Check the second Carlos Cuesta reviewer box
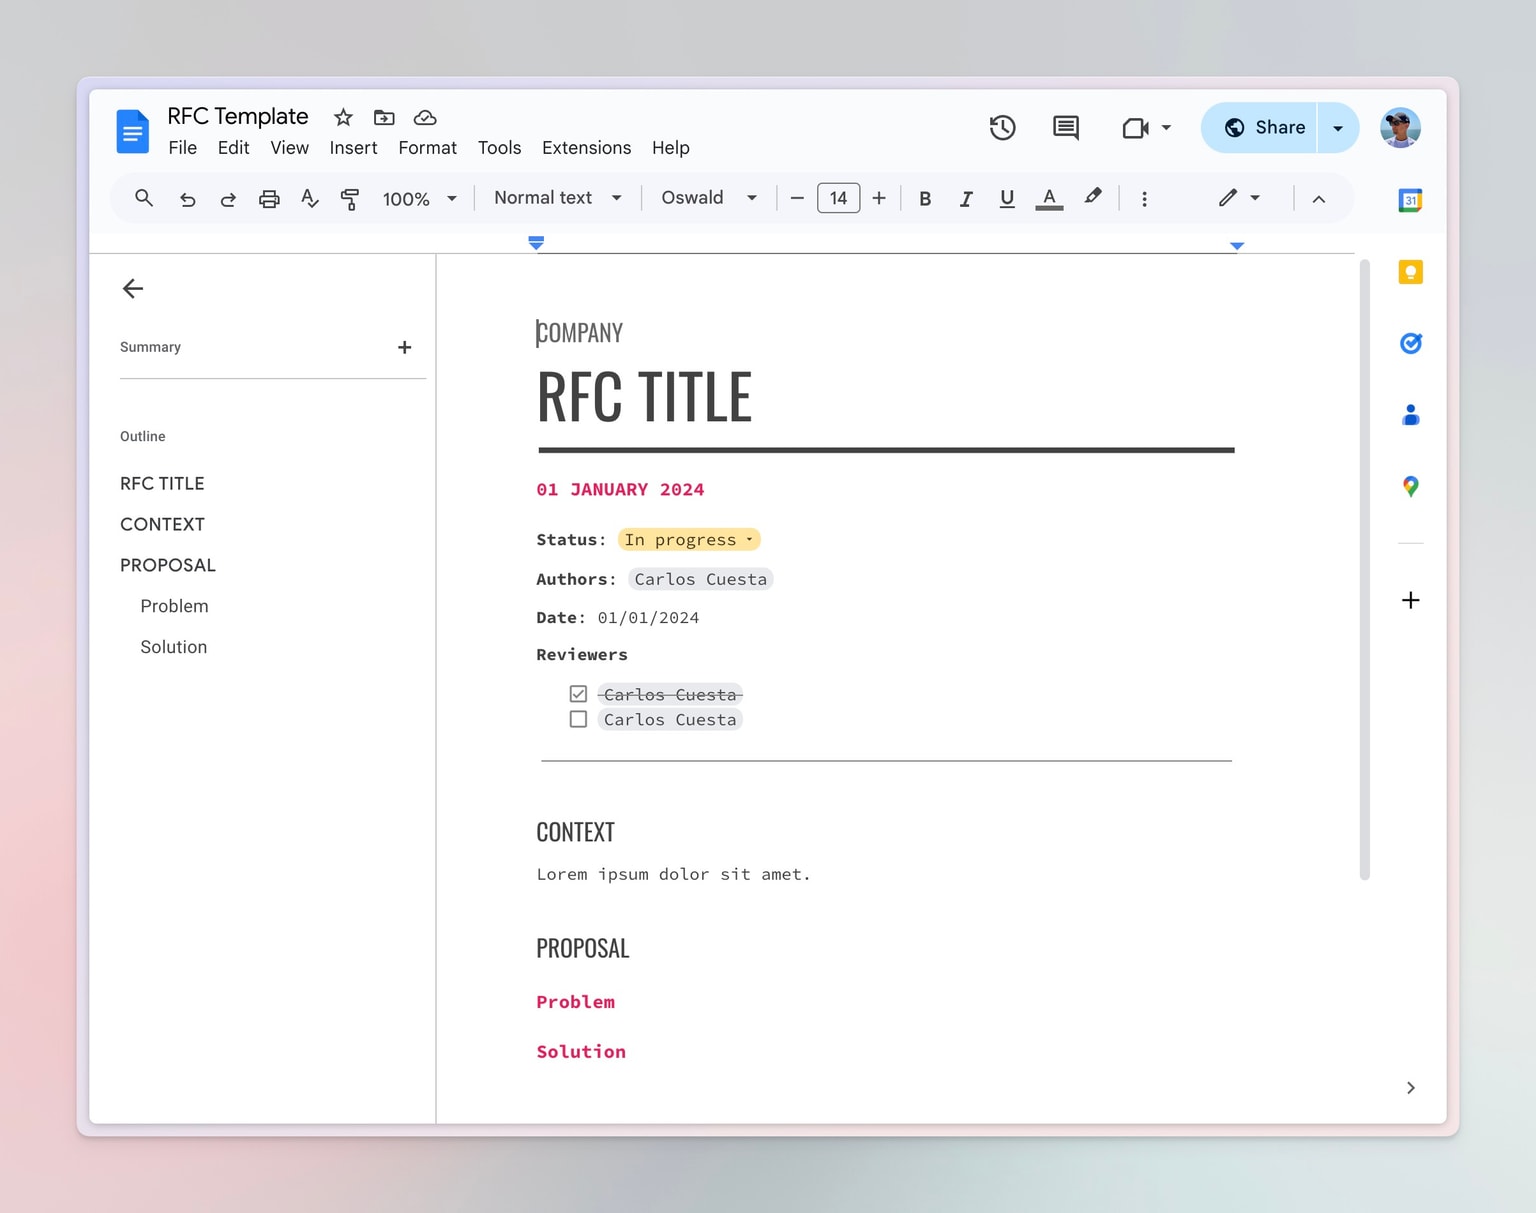The width and height of the screenshot is (1536, 1213). point(578,720)
